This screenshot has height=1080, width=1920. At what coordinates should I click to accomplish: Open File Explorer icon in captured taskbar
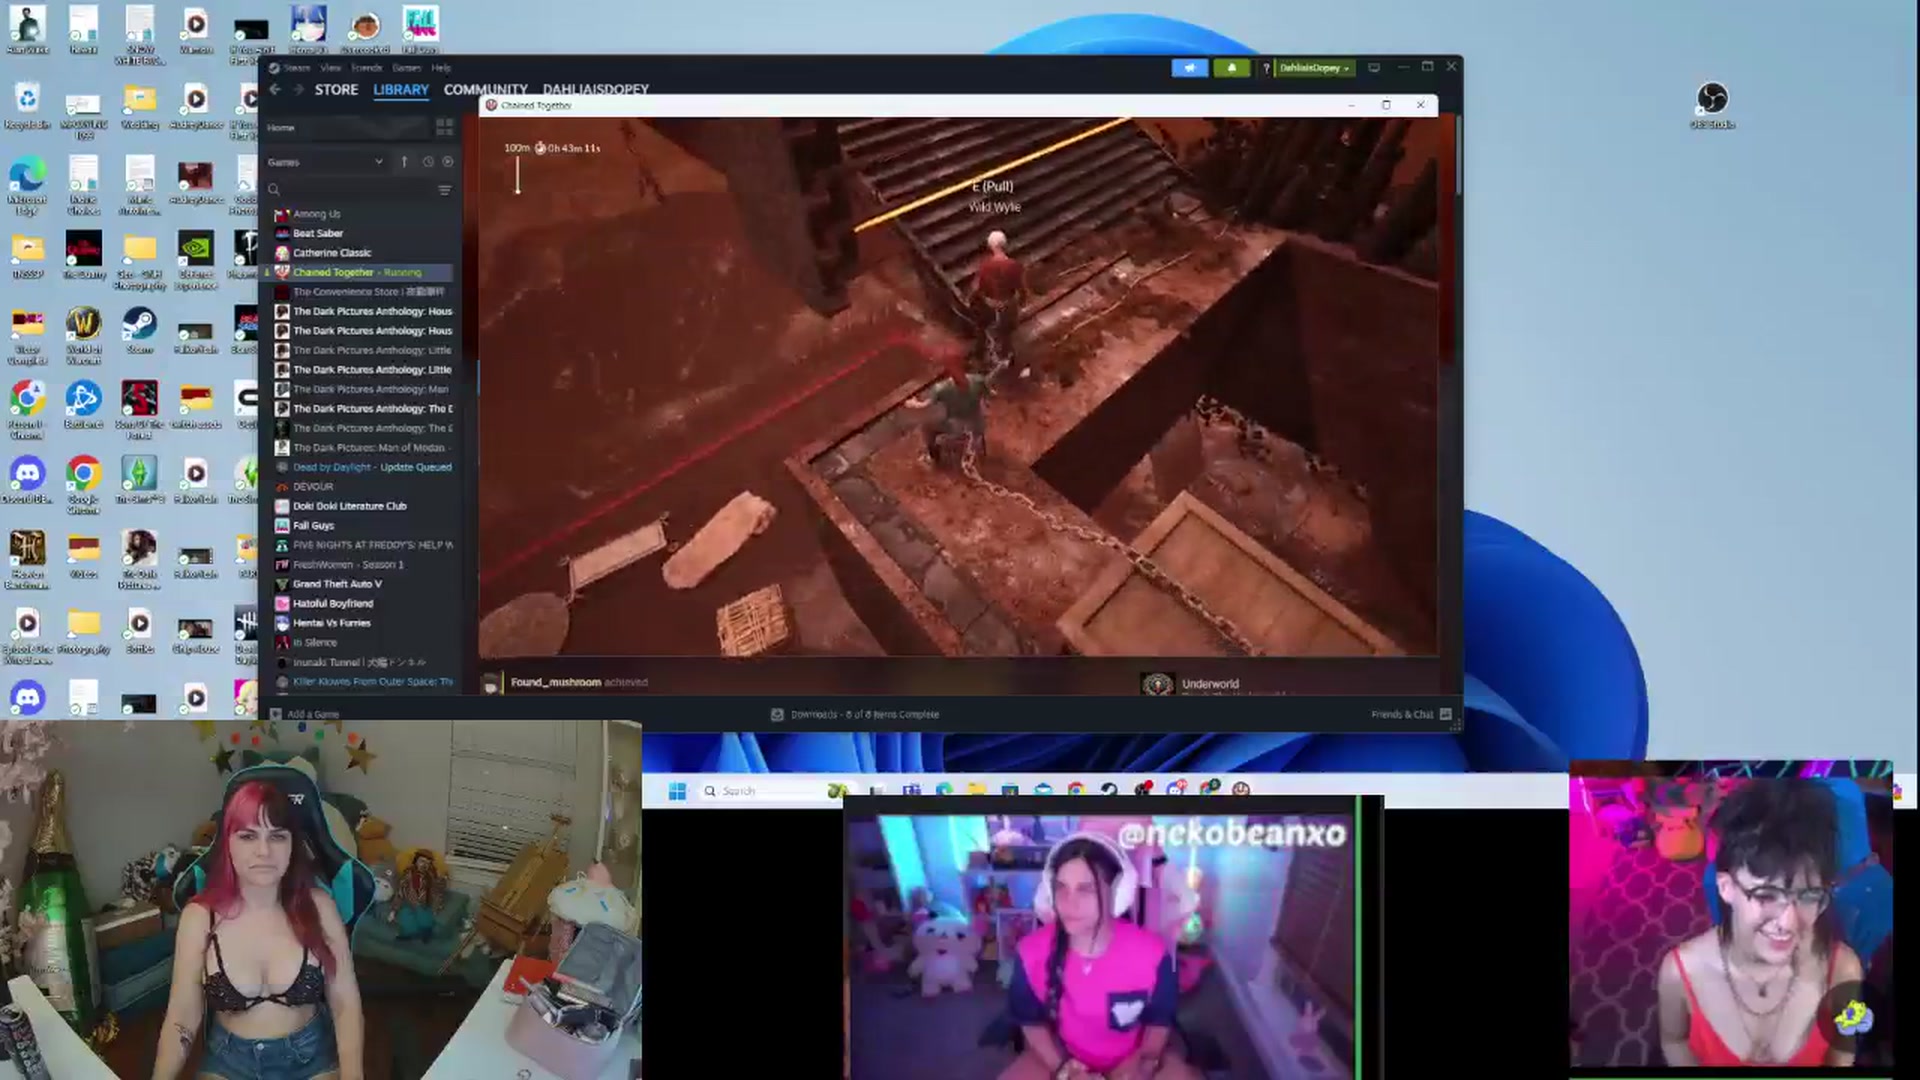pyautogui.click(x=977, y=790)
